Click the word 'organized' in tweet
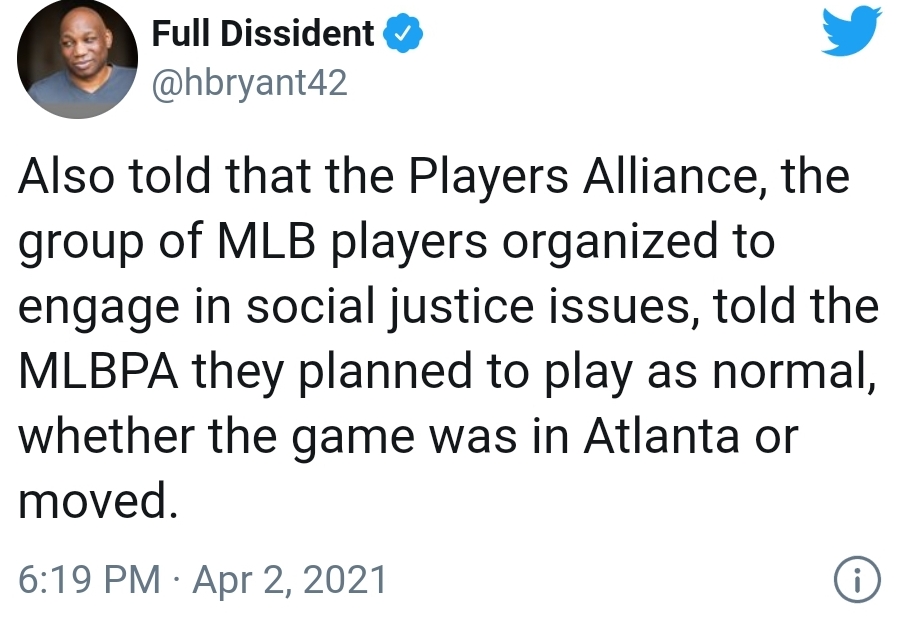909x619 pixels. (609, 243)
